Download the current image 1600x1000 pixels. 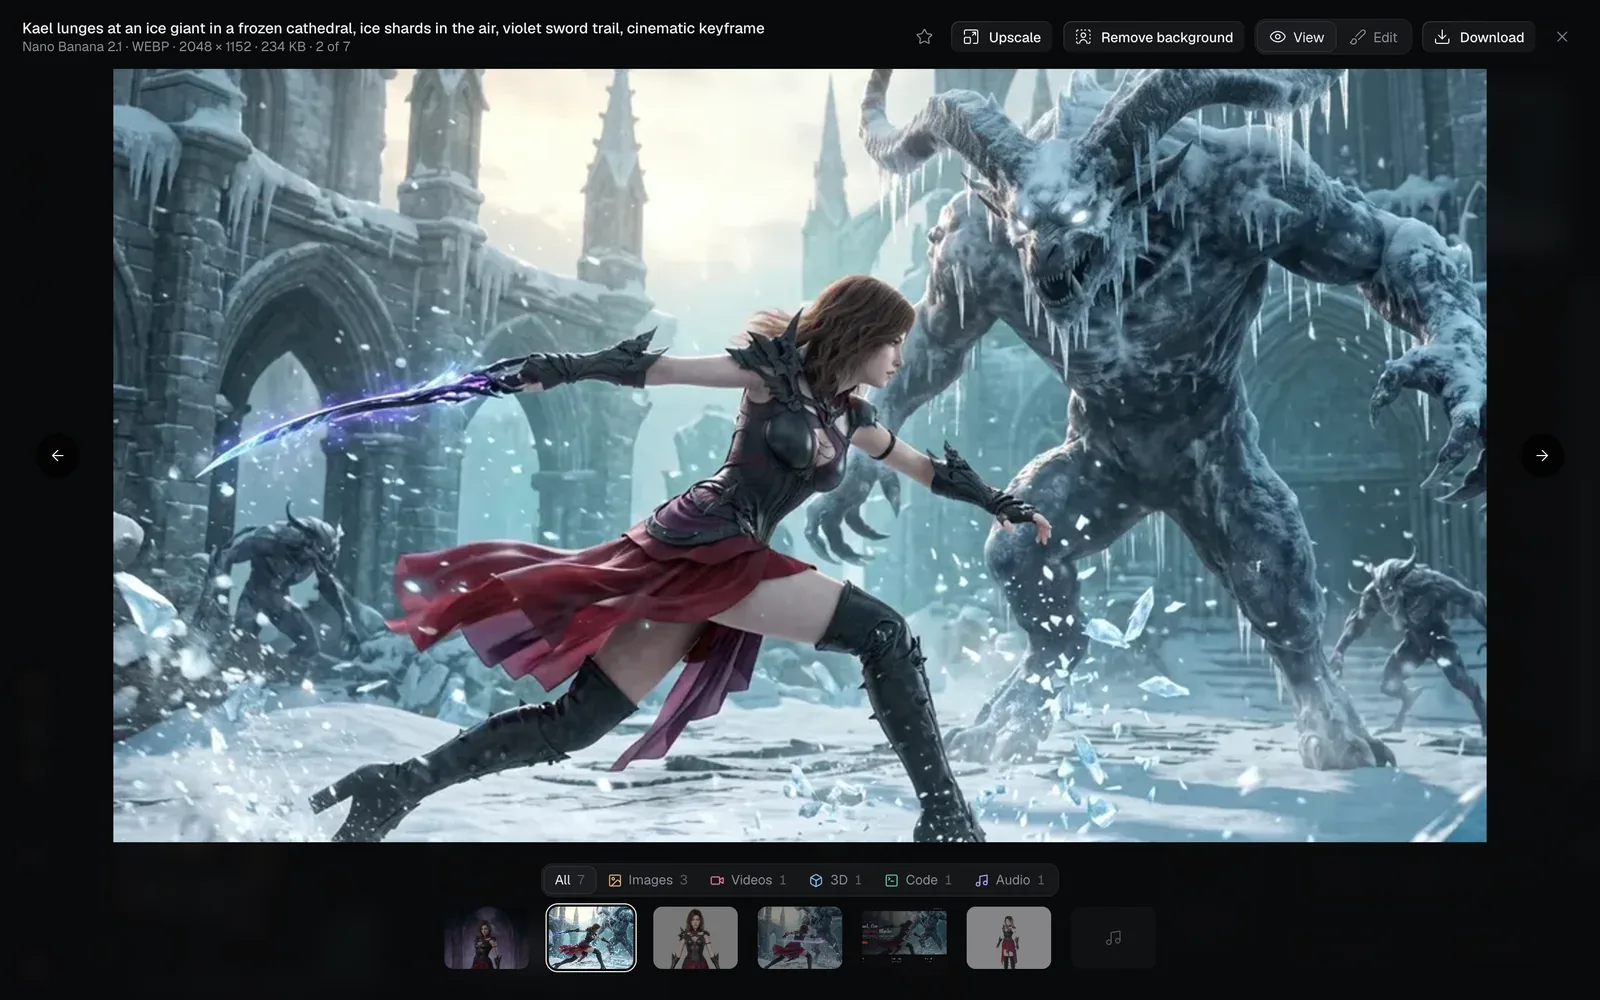click(1479, 37)
